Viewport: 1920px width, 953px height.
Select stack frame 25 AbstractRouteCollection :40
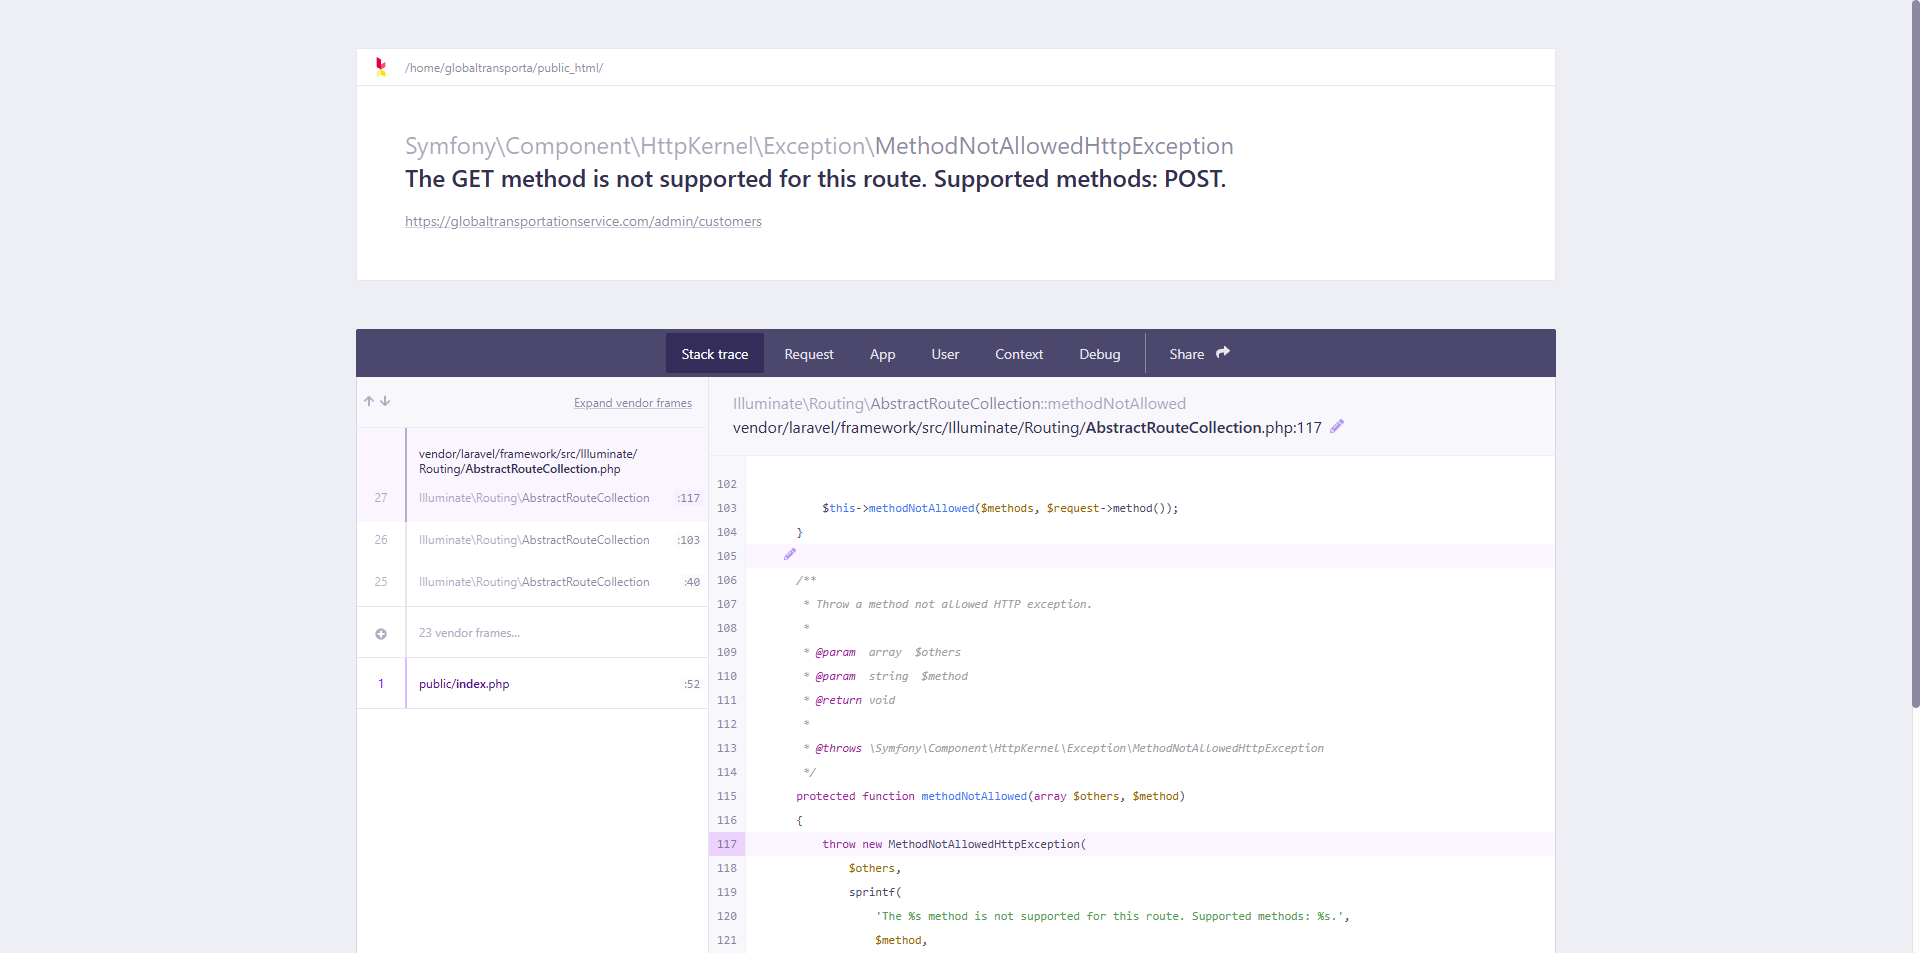534,582
